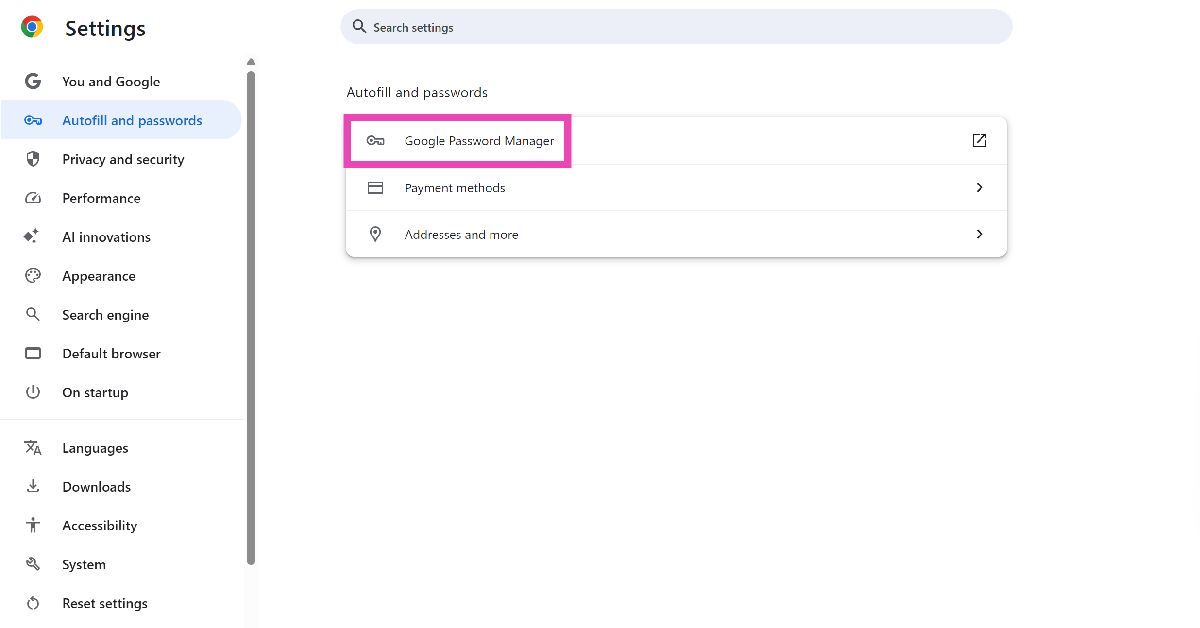Click the person icon for Accessibility

33,526
